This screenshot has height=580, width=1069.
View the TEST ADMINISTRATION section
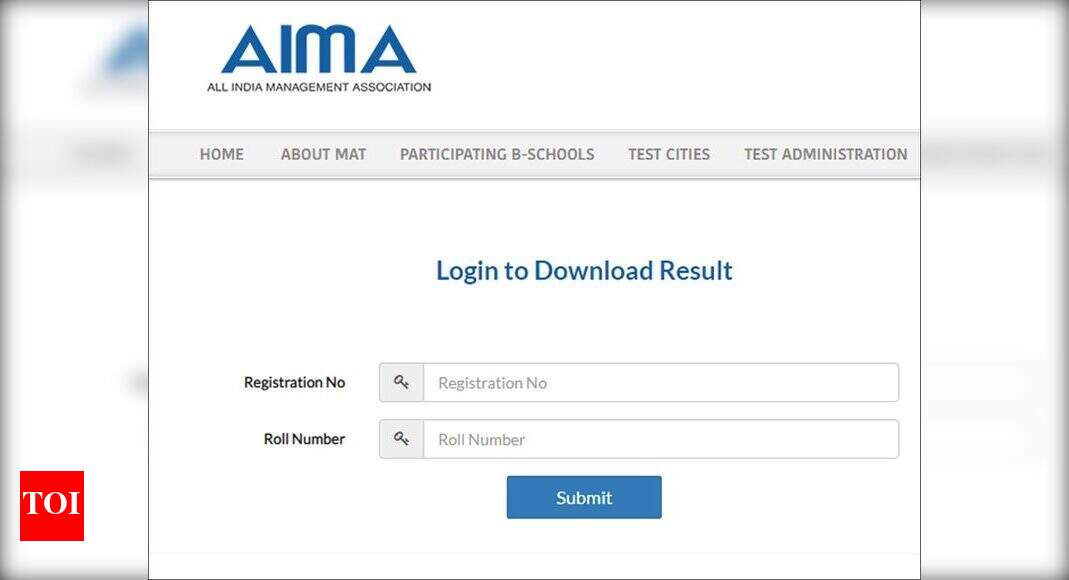coord(824,154)
